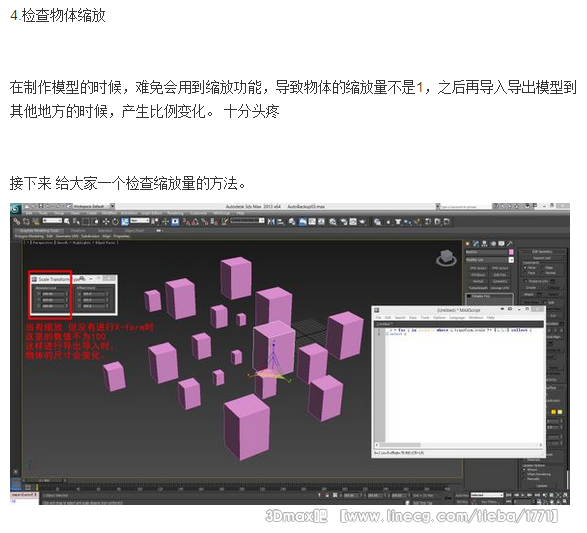Select When Rendering update option
Image resolution: width=587 pixels, height=533 pixels.
pos(524,474)
